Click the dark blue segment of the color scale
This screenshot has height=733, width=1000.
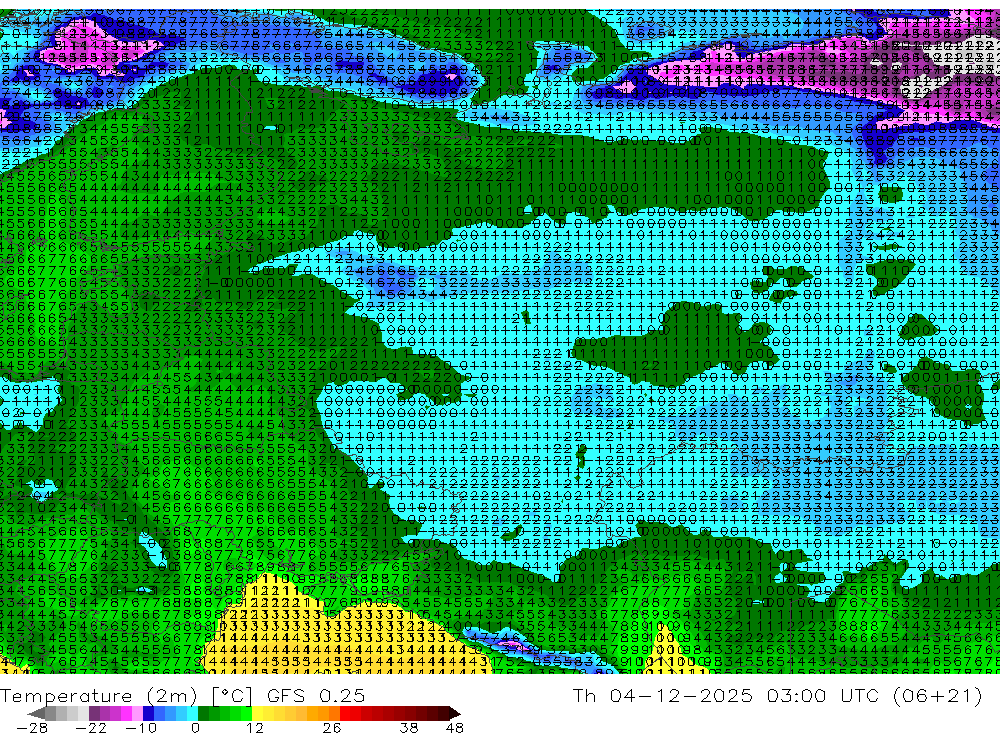[148, 713]
